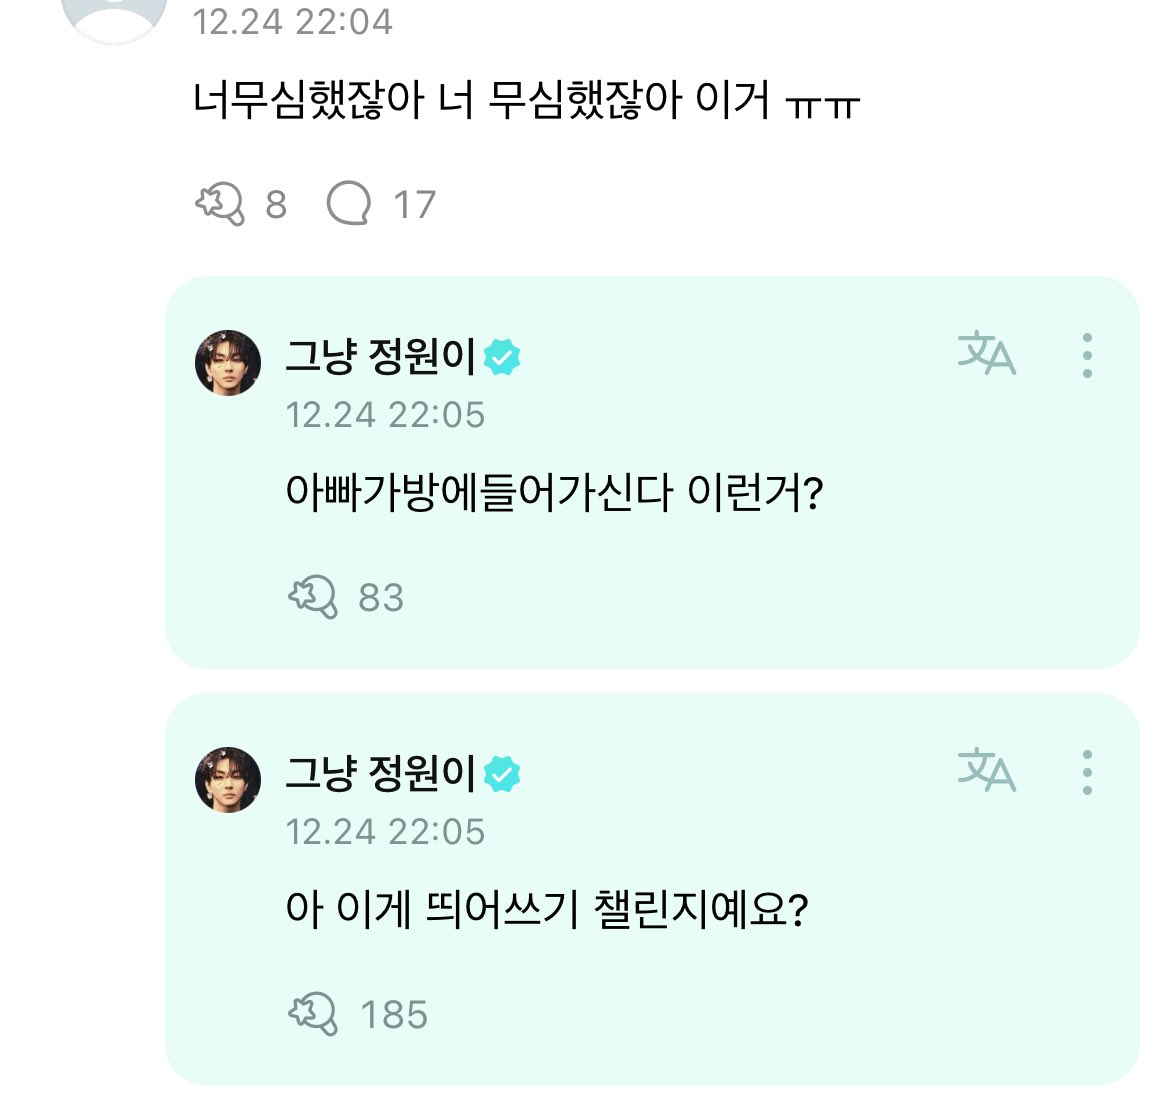Click verified badge on the 22:05 아빠가방에 reply
Viewport: 1170px width, 1120px height.
pos(502,357)
